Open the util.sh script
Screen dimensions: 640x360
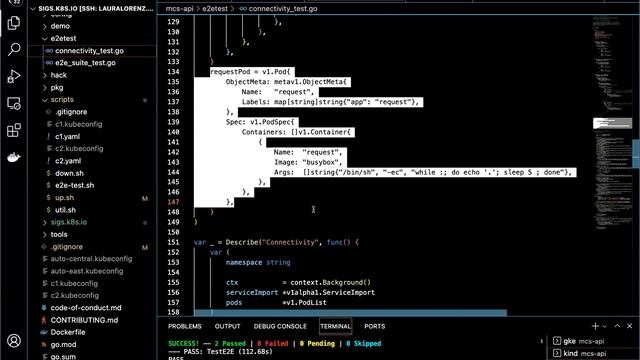(x=92, y=210)
